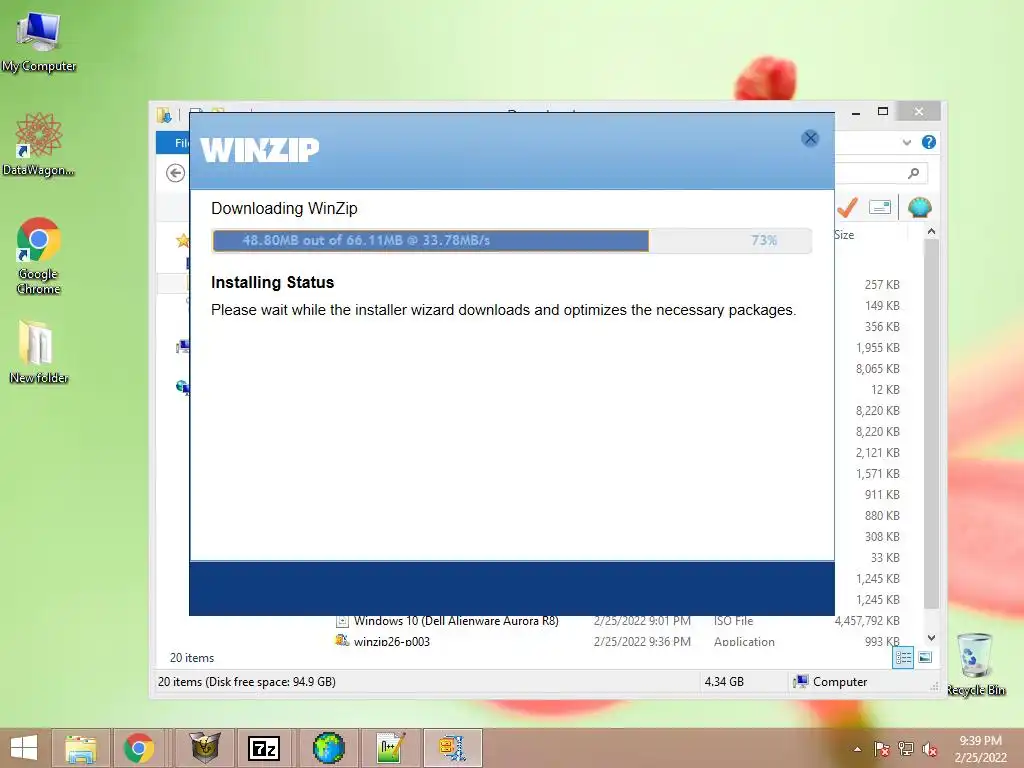Click the 20 items count label
The image size is (1024, 768).
[x=192, y=658]
